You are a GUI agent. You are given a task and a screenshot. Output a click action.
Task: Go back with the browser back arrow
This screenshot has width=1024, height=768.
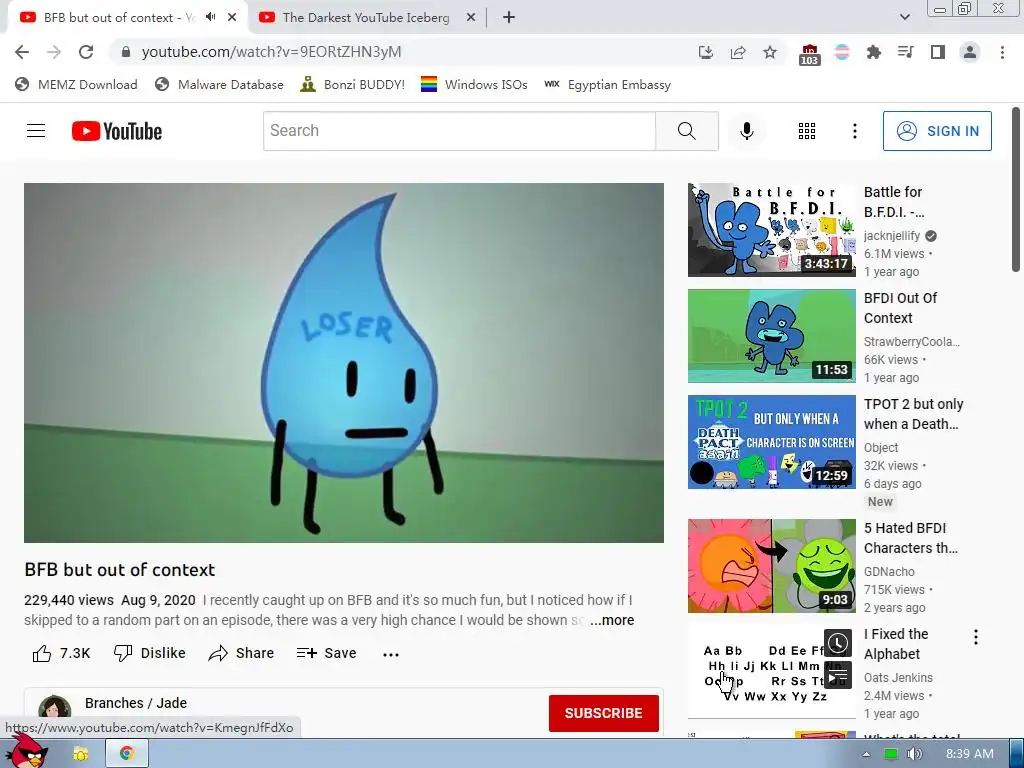(x=22, y=52)
